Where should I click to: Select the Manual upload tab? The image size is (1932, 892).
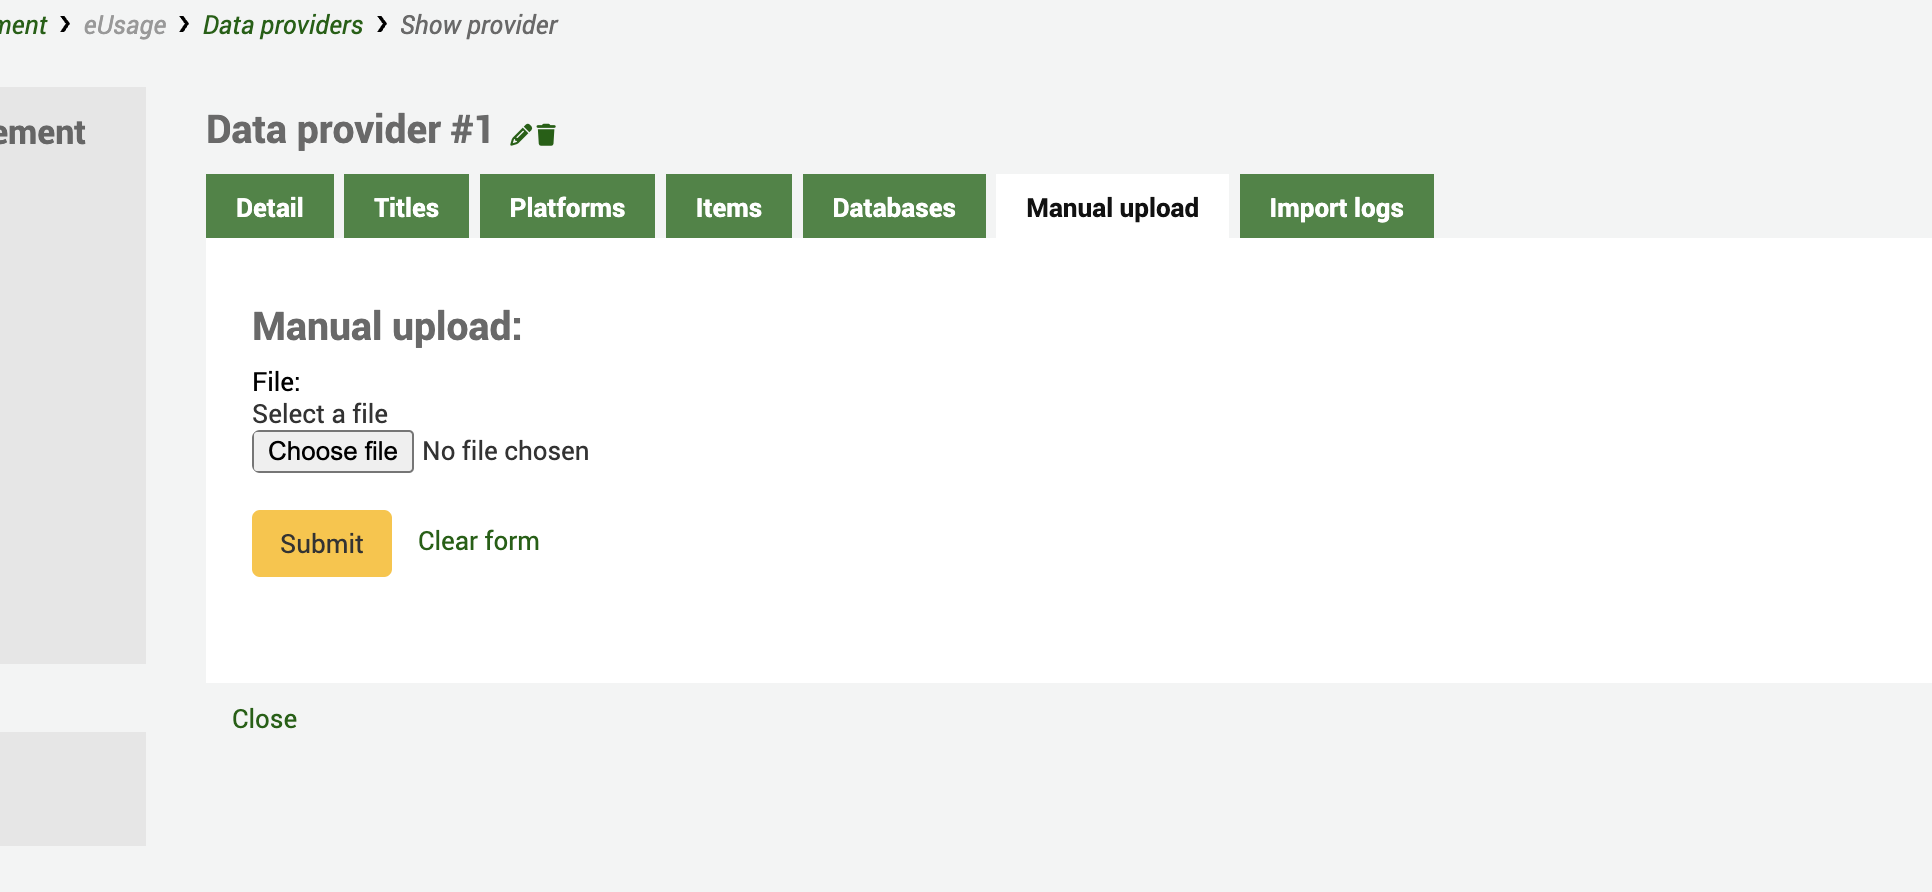click(1112, 207)
